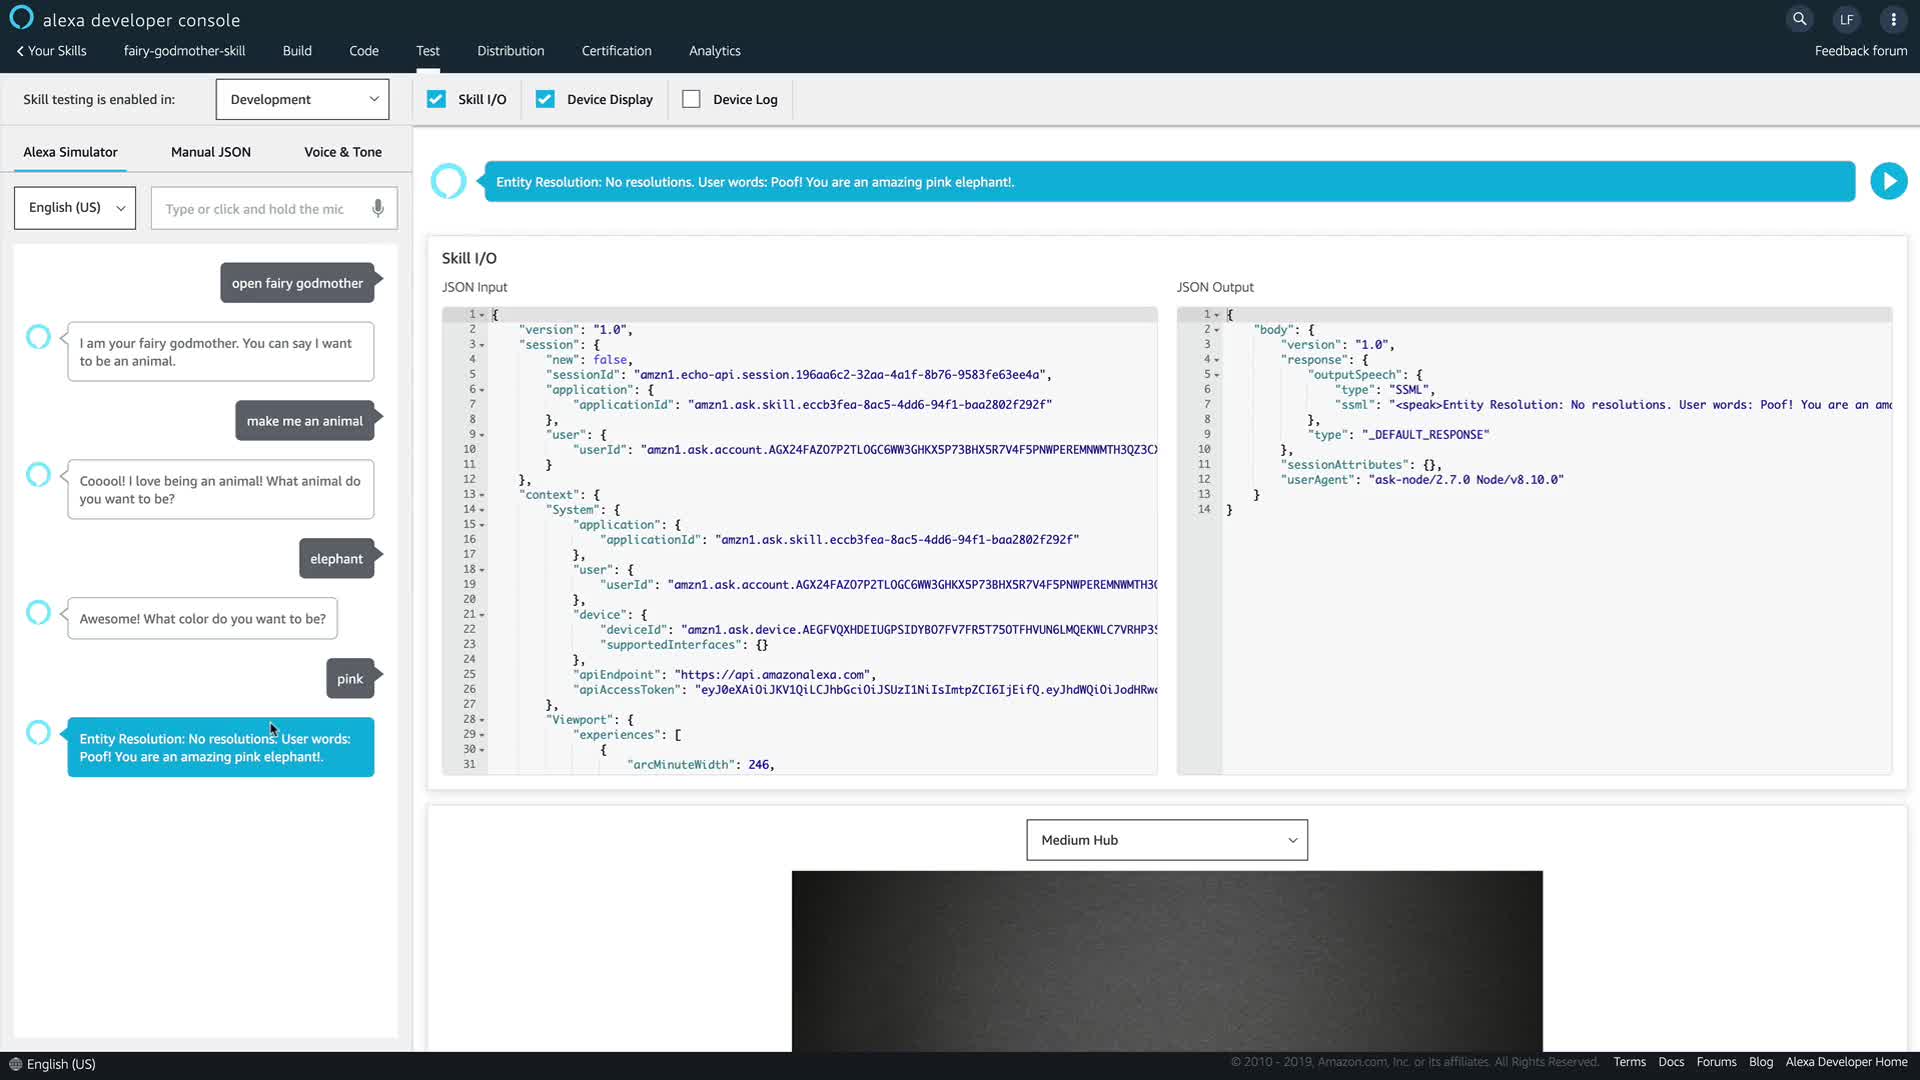Enable the Device Log checkbox
Screen dimensions: 1920x1080
coord(691,99)
